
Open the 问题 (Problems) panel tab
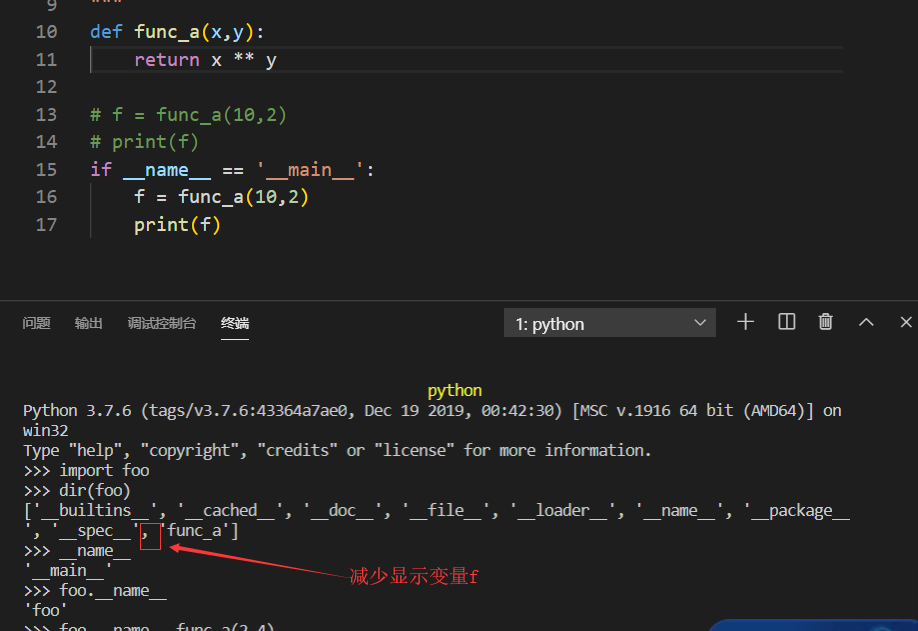click(36, 323)
